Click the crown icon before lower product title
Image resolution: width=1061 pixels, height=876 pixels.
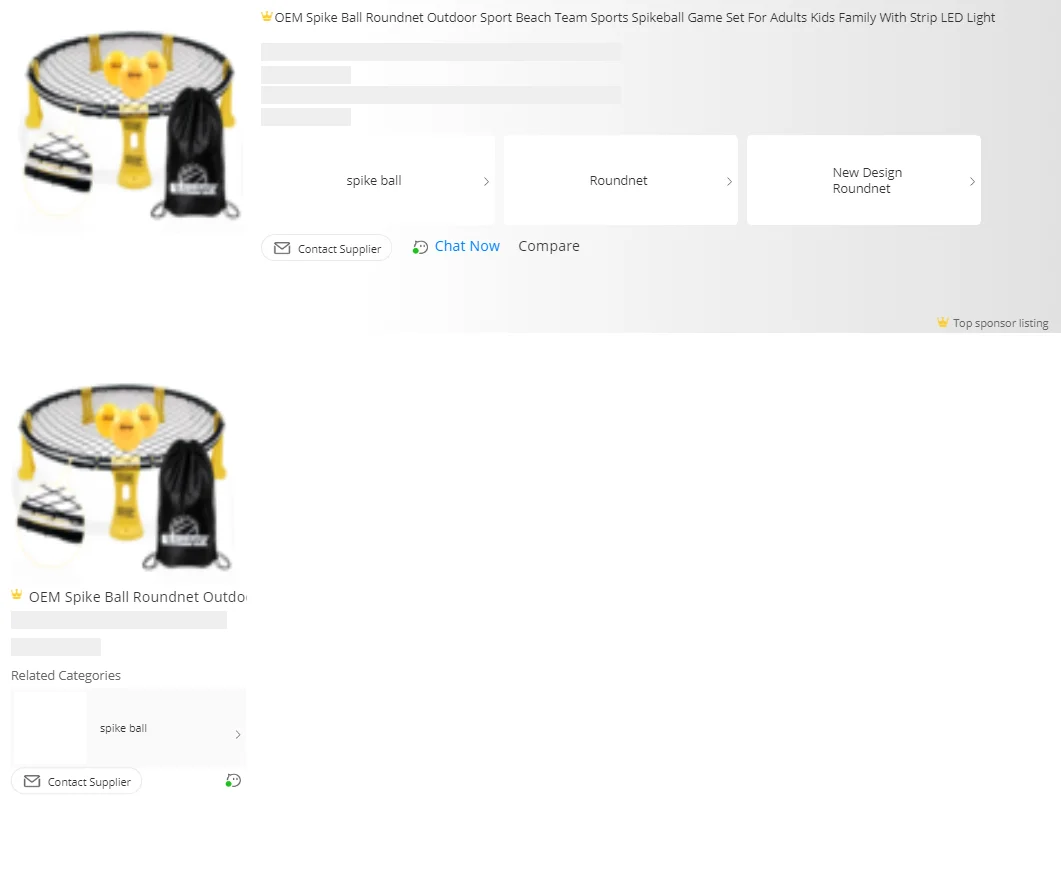[17, 595]
